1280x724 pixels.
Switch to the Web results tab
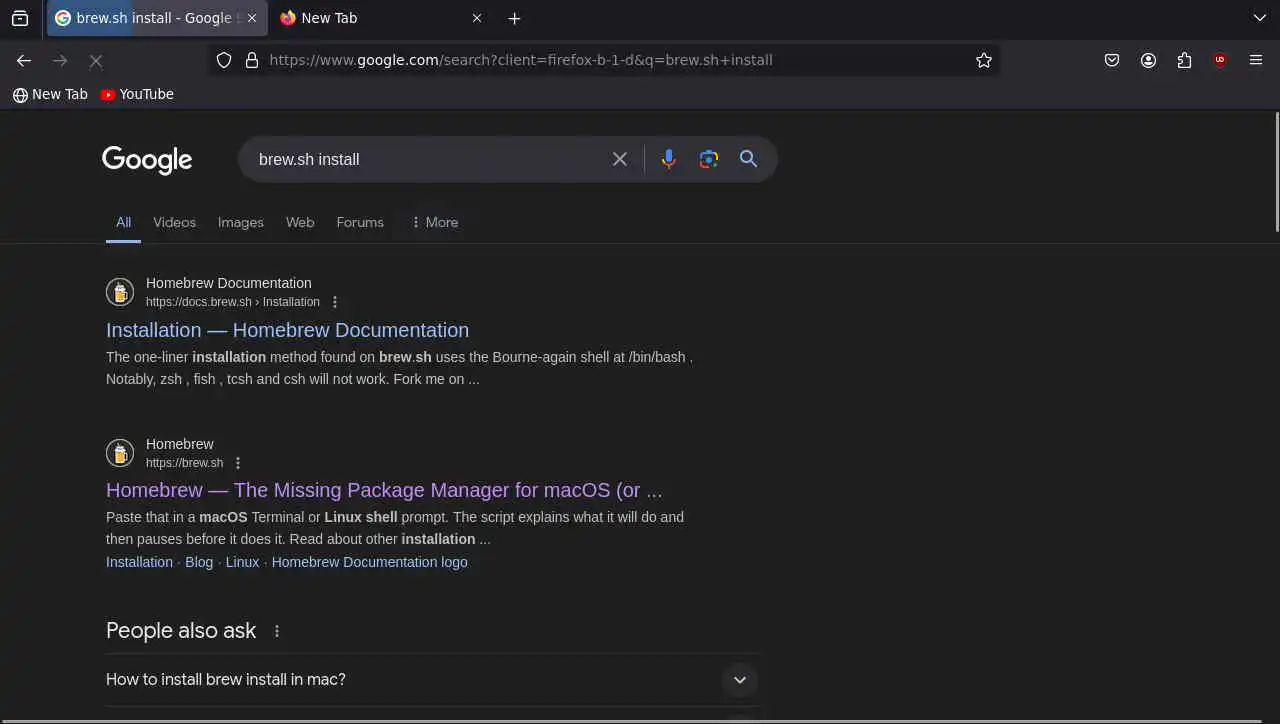coord(300,222)
